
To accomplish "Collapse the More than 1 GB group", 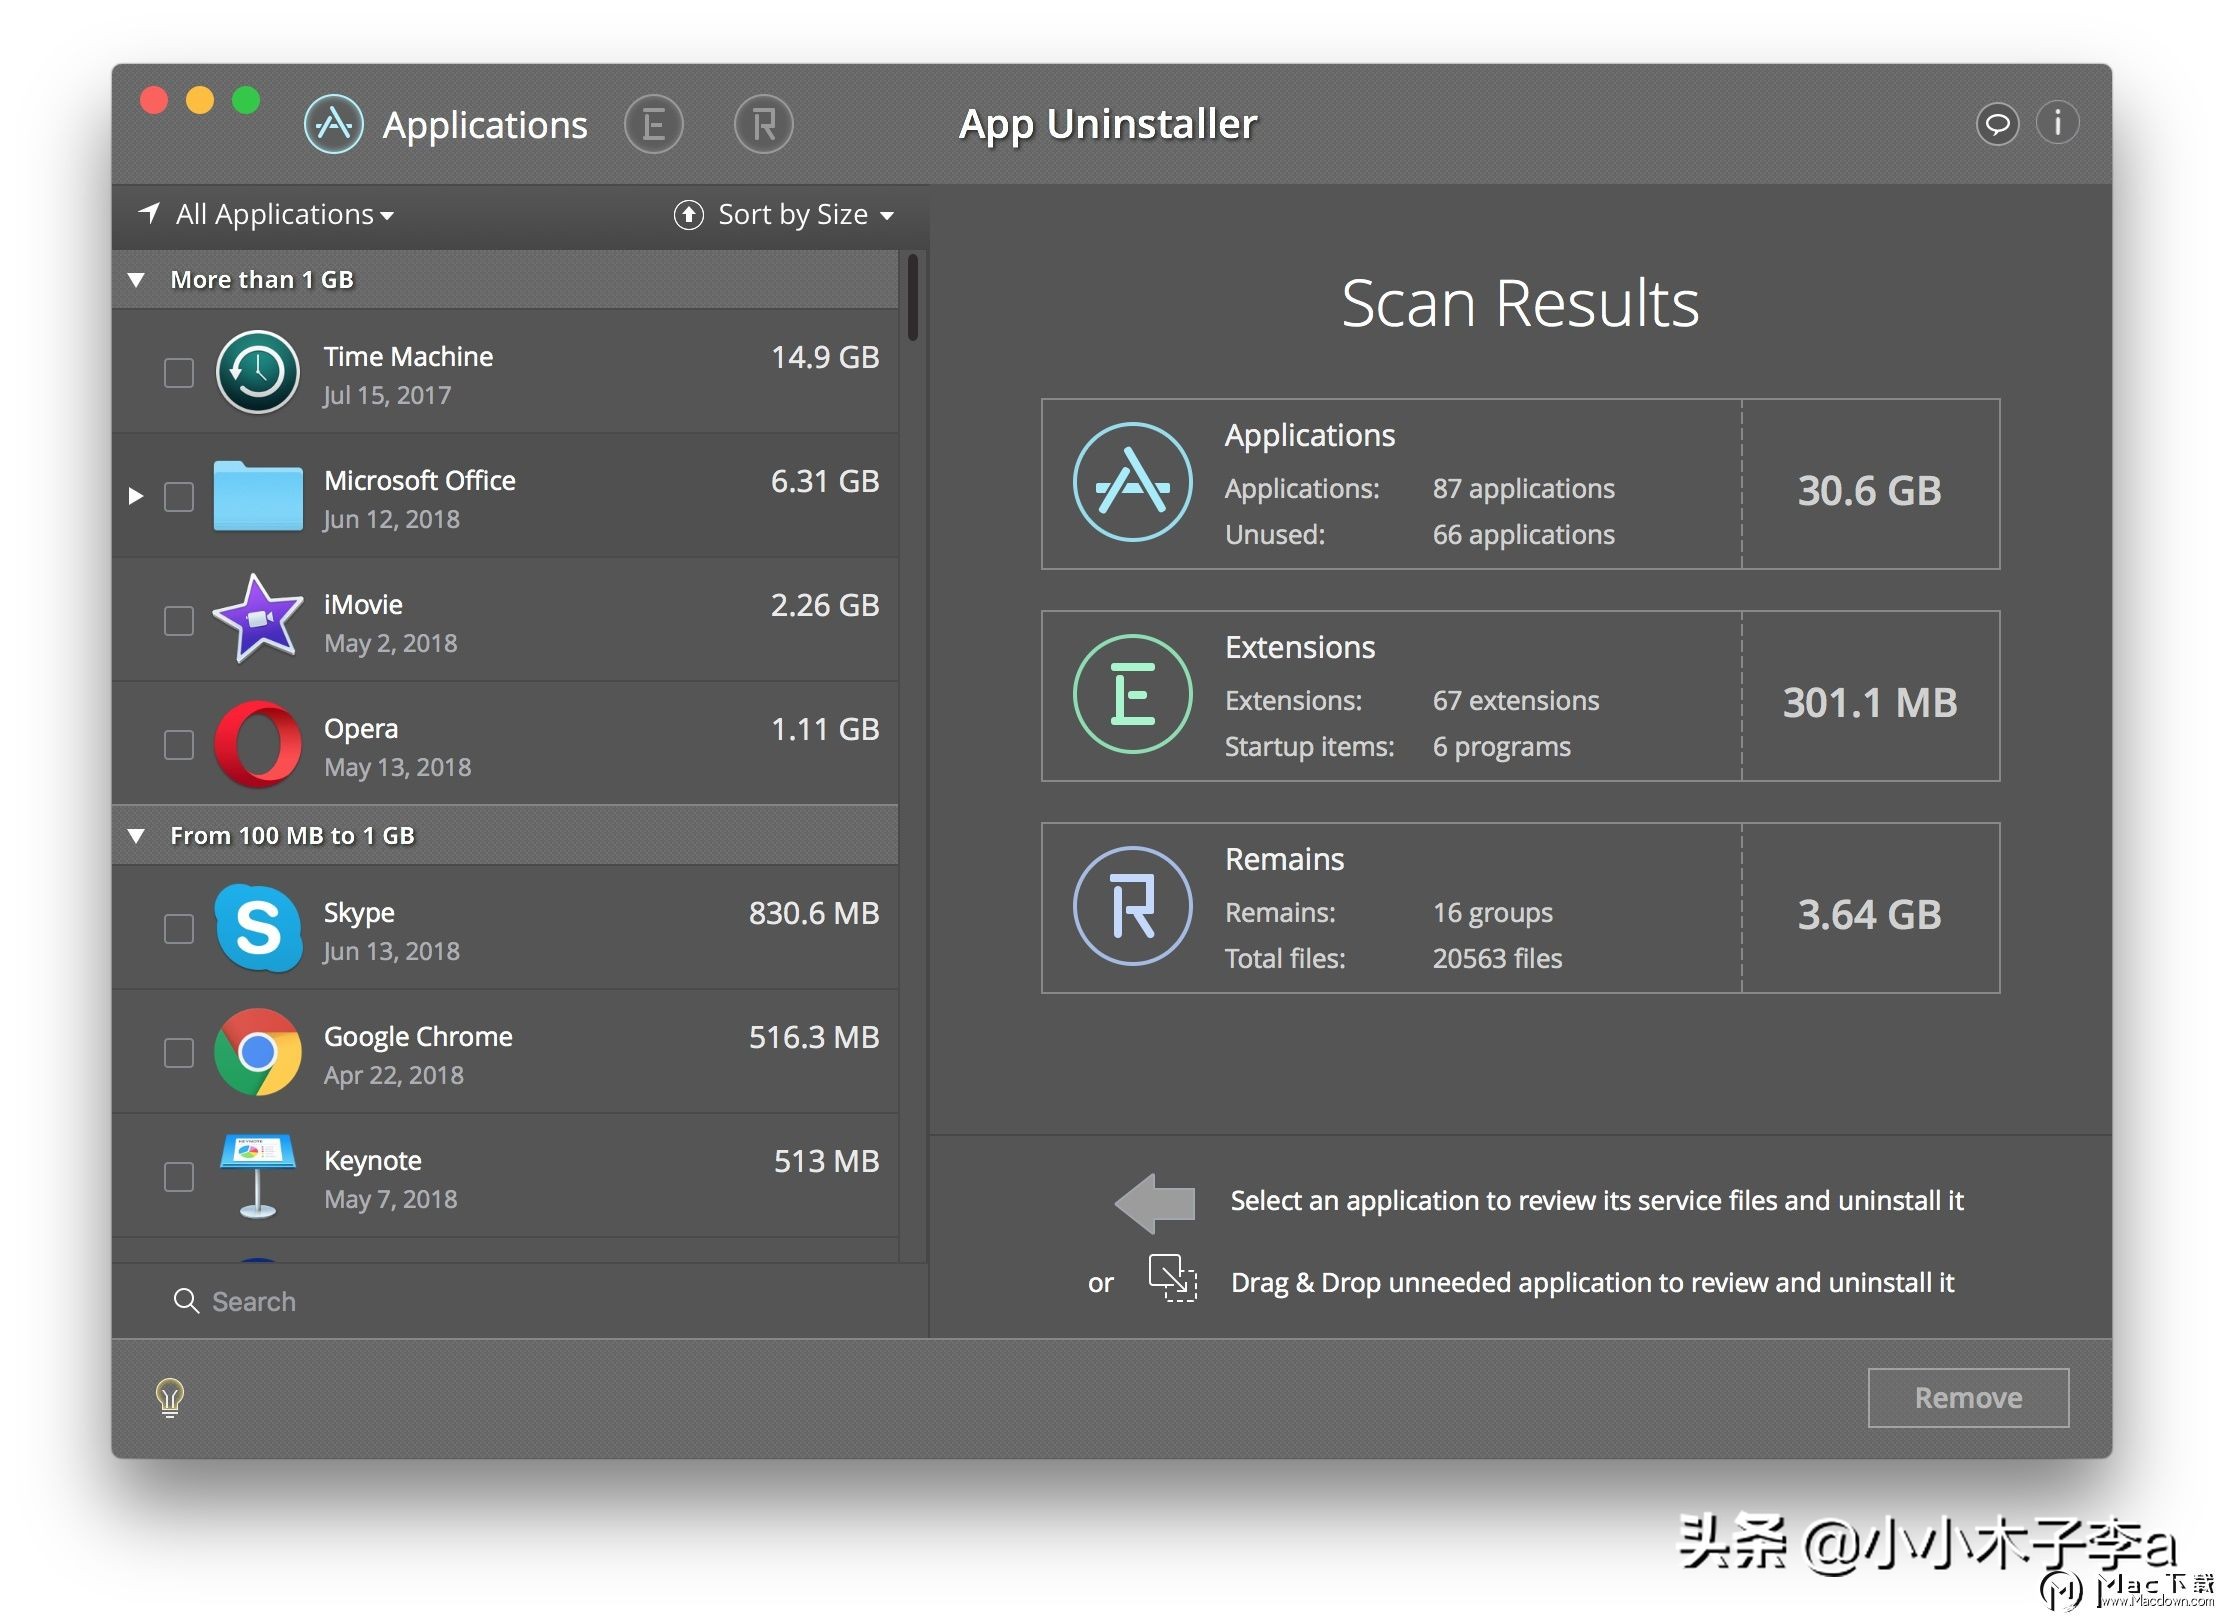I will click(x=137, y=280).
